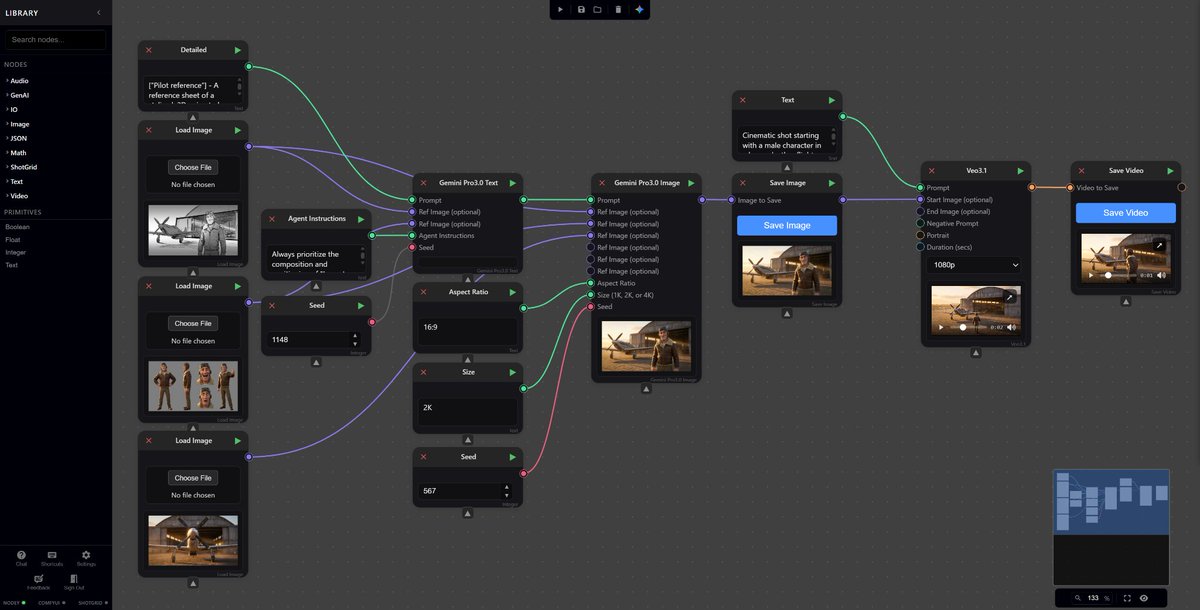Play the Veo3.1 video preview
The width and height of the screenshot is (1200, 610).
(x=941, y=327)
